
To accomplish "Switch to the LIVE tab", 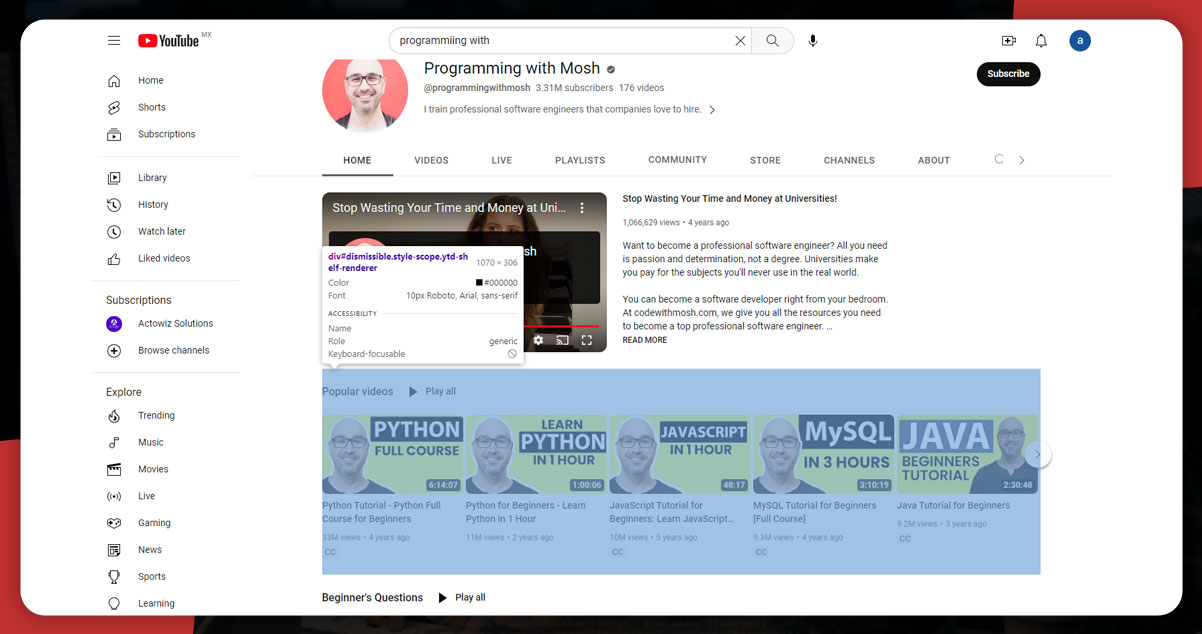I will 502,160.
